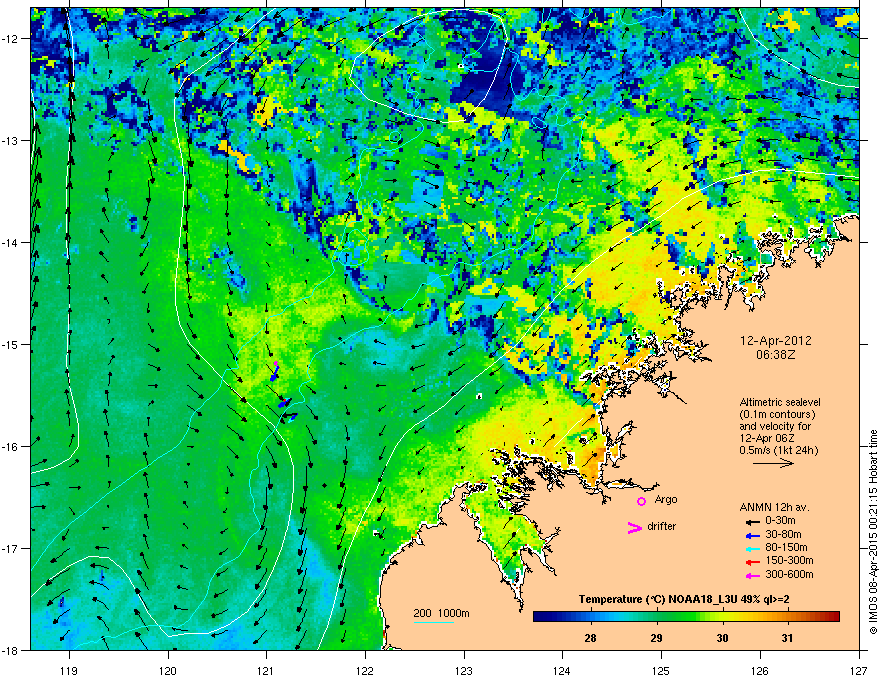The width and height of the screenshot is (880, 680).
Task: Click the colorbar tick label '29'
Action: [656, 638]
